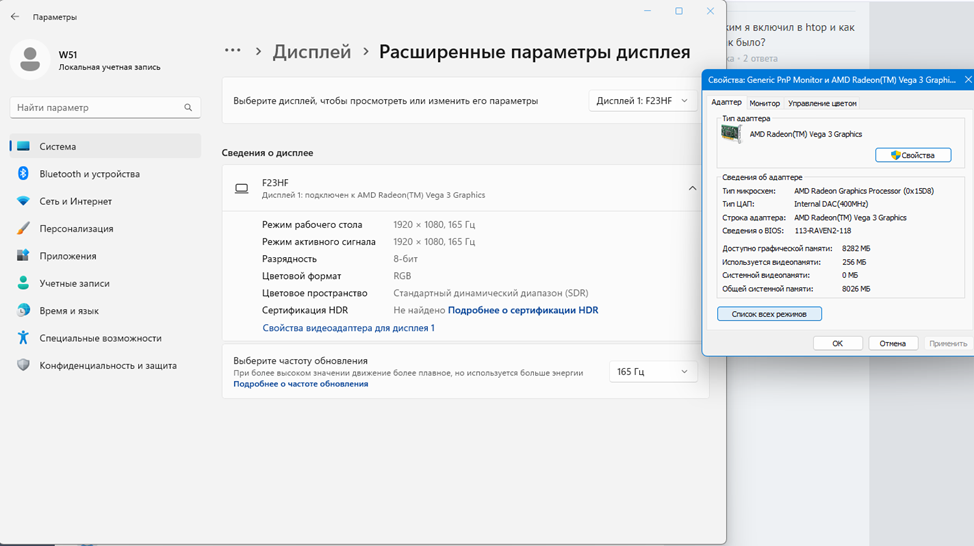The width and height of the screenshot is (974, 546).
Task: Click the Локальная учетная запись label
Action: click(109, 67)
